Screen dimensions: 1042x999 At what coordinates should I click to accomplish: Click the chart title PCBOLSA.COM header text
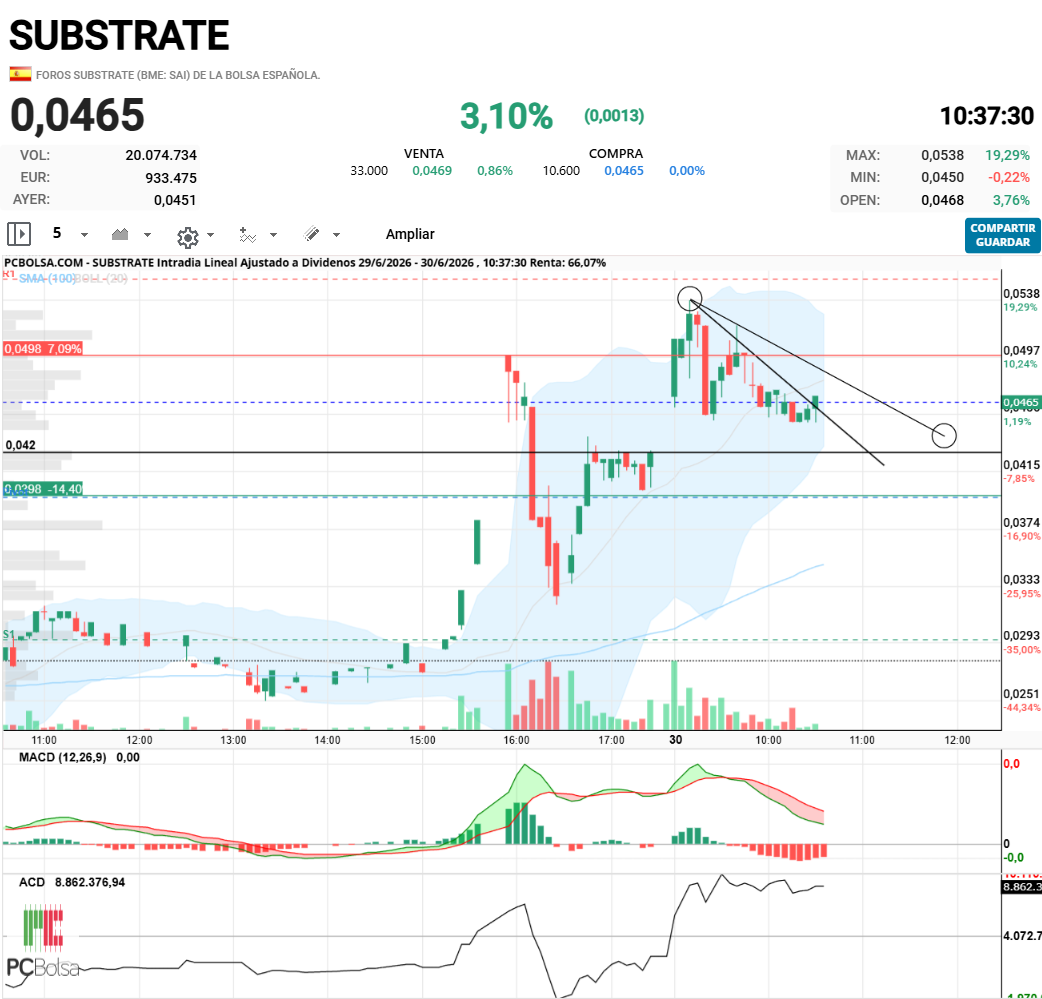(x=305, y=263)
